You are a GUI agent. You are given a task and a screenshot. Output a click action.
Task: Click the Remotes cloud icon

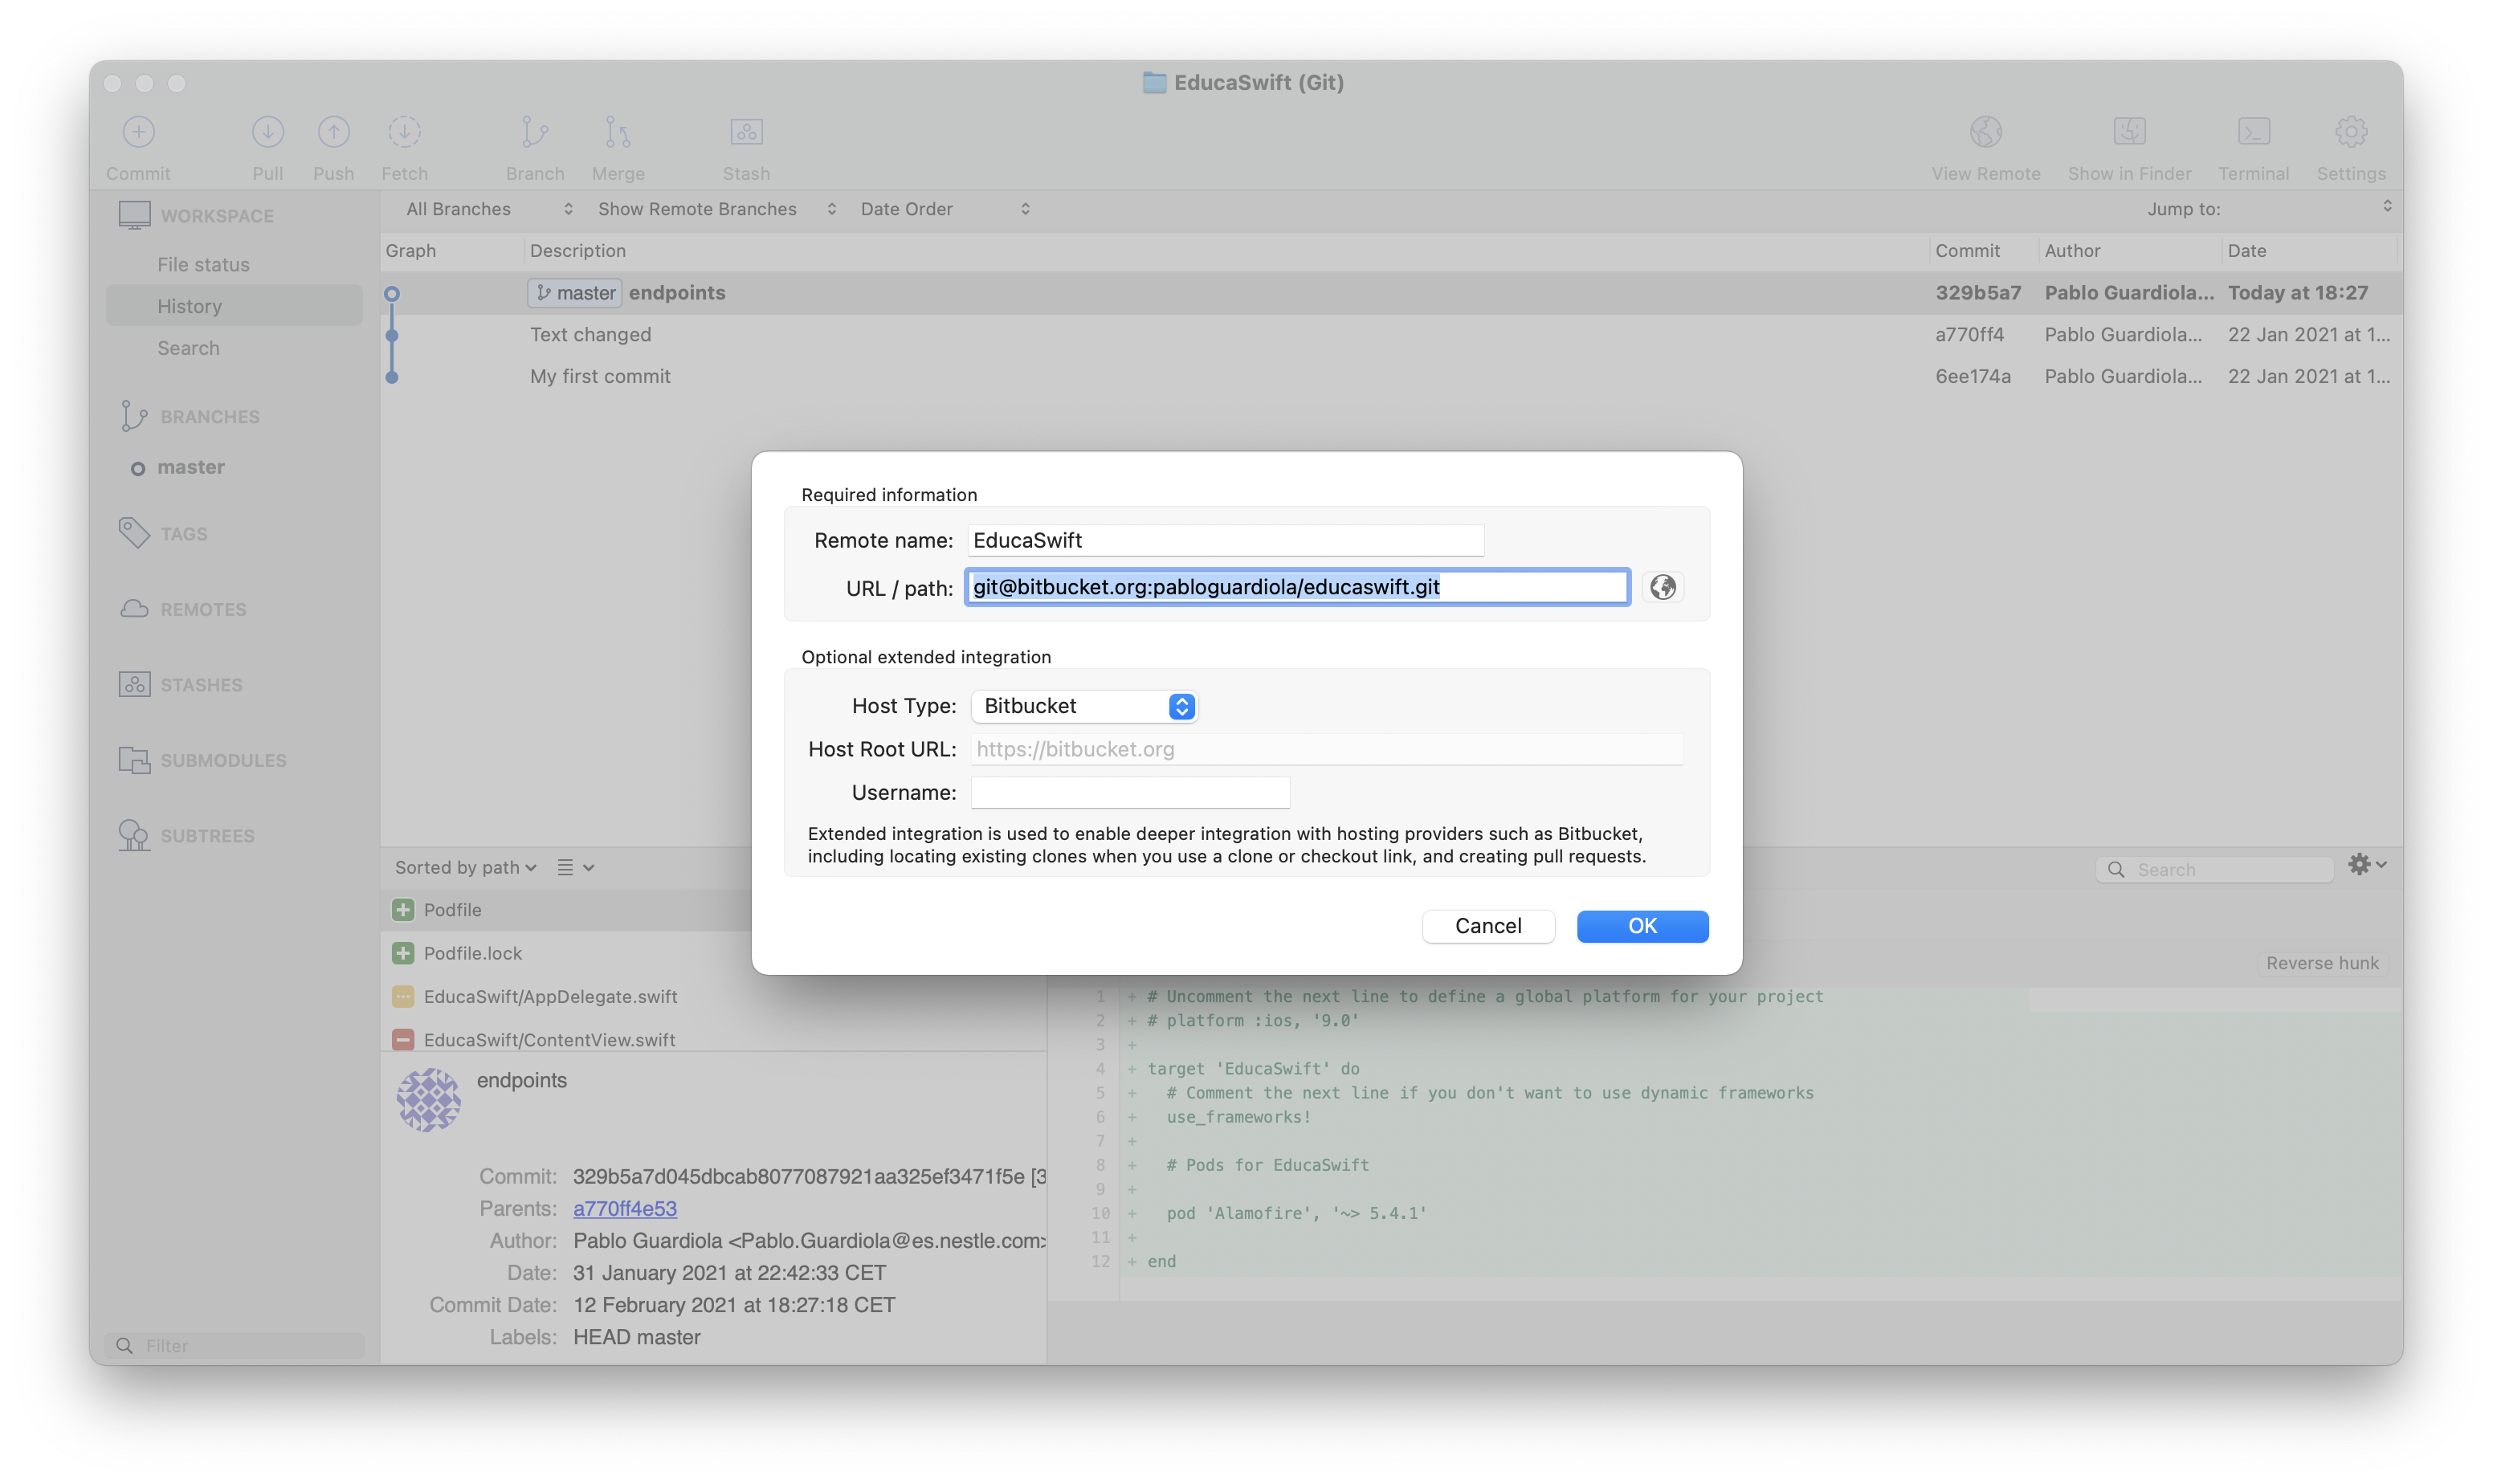coord(134,609)
